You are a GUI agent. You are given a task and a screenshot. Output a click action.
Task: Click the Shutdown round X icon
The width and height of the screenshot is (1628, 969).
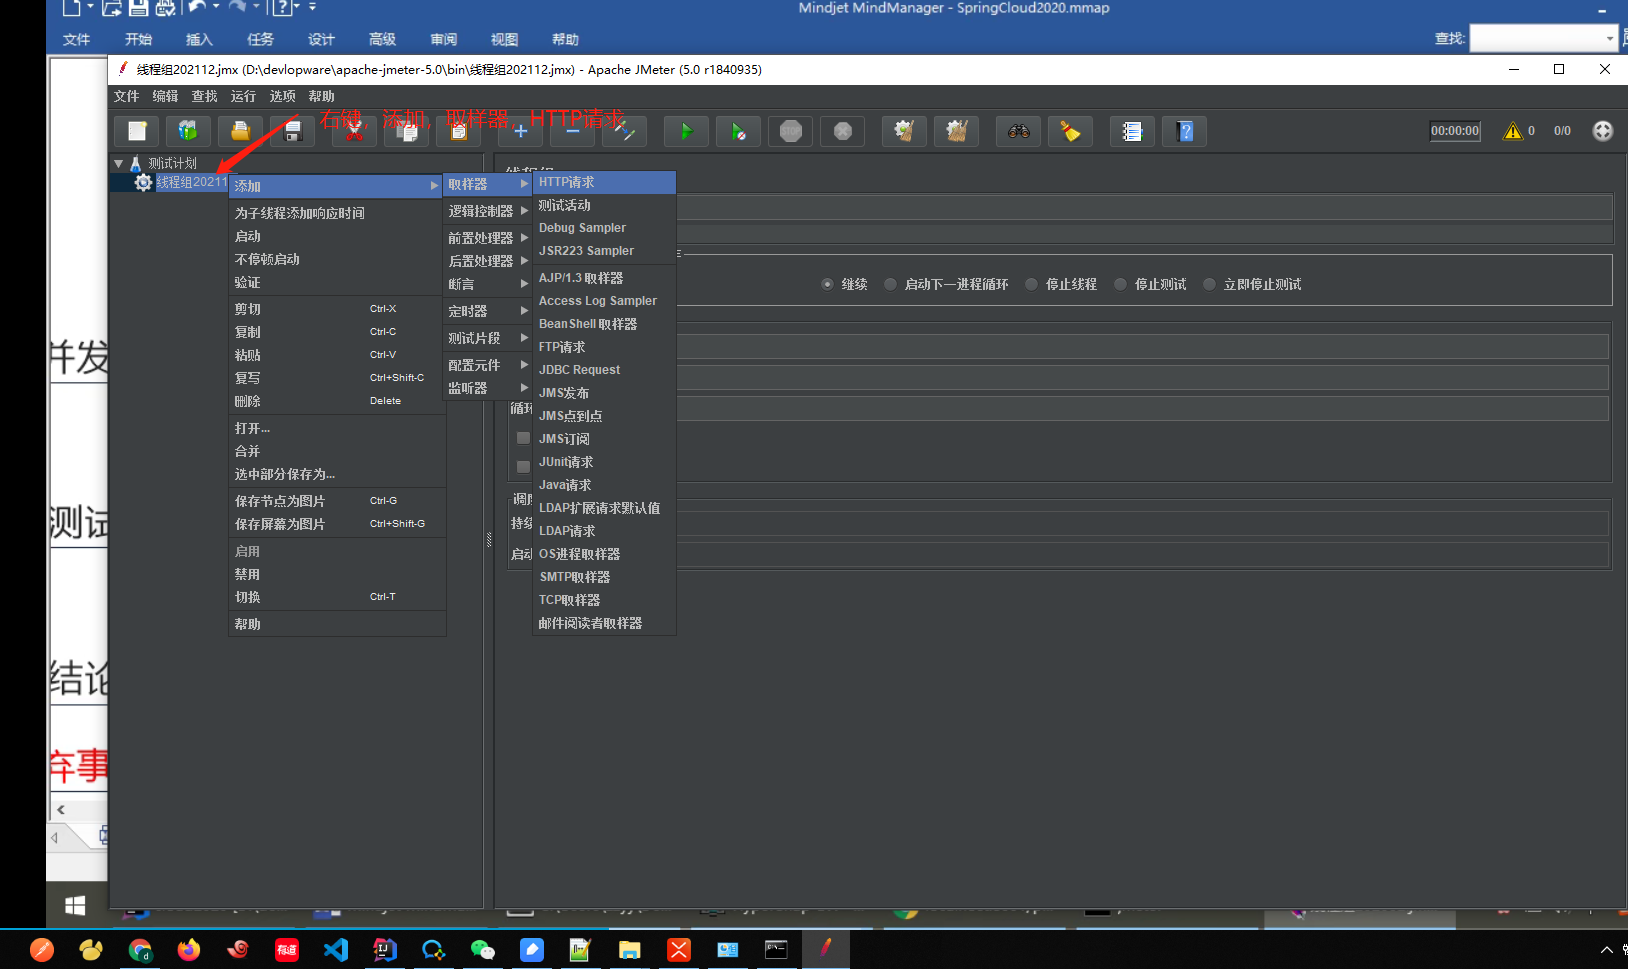[x=842, y=131]
